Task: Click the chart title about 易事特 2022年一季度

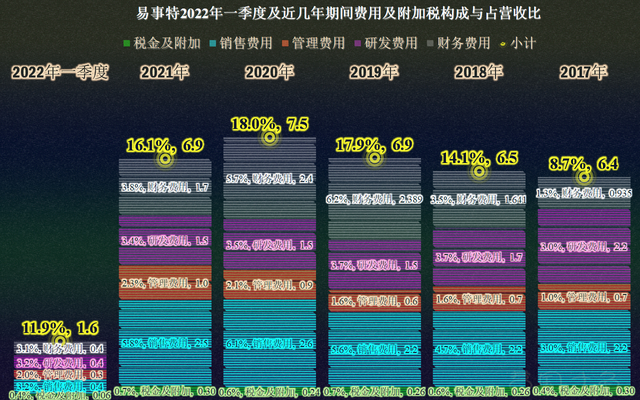Action: [x=338, y=13]
